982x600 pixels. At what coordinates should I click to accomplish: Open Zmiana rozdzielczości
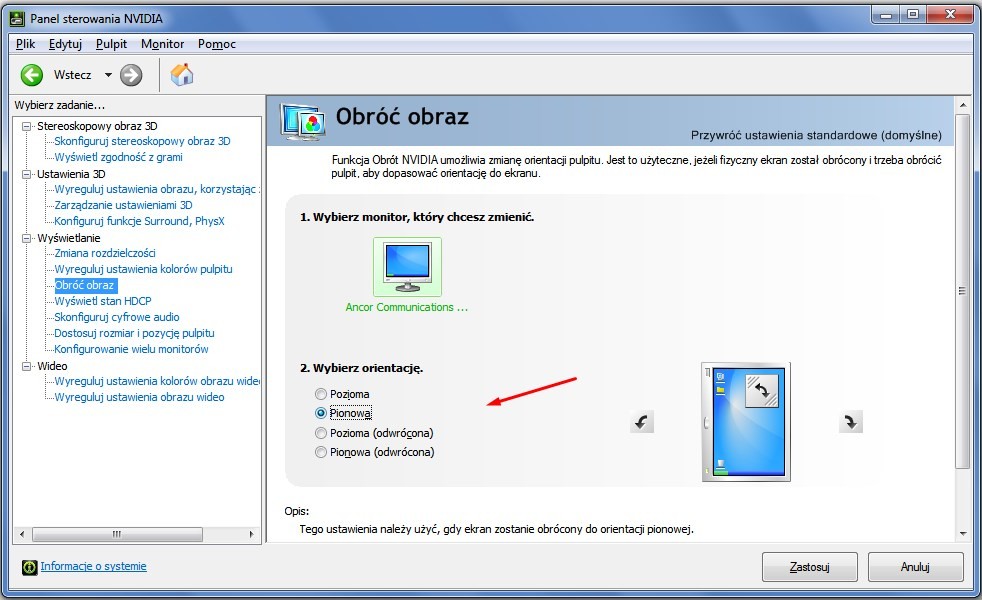coord(105,253)
